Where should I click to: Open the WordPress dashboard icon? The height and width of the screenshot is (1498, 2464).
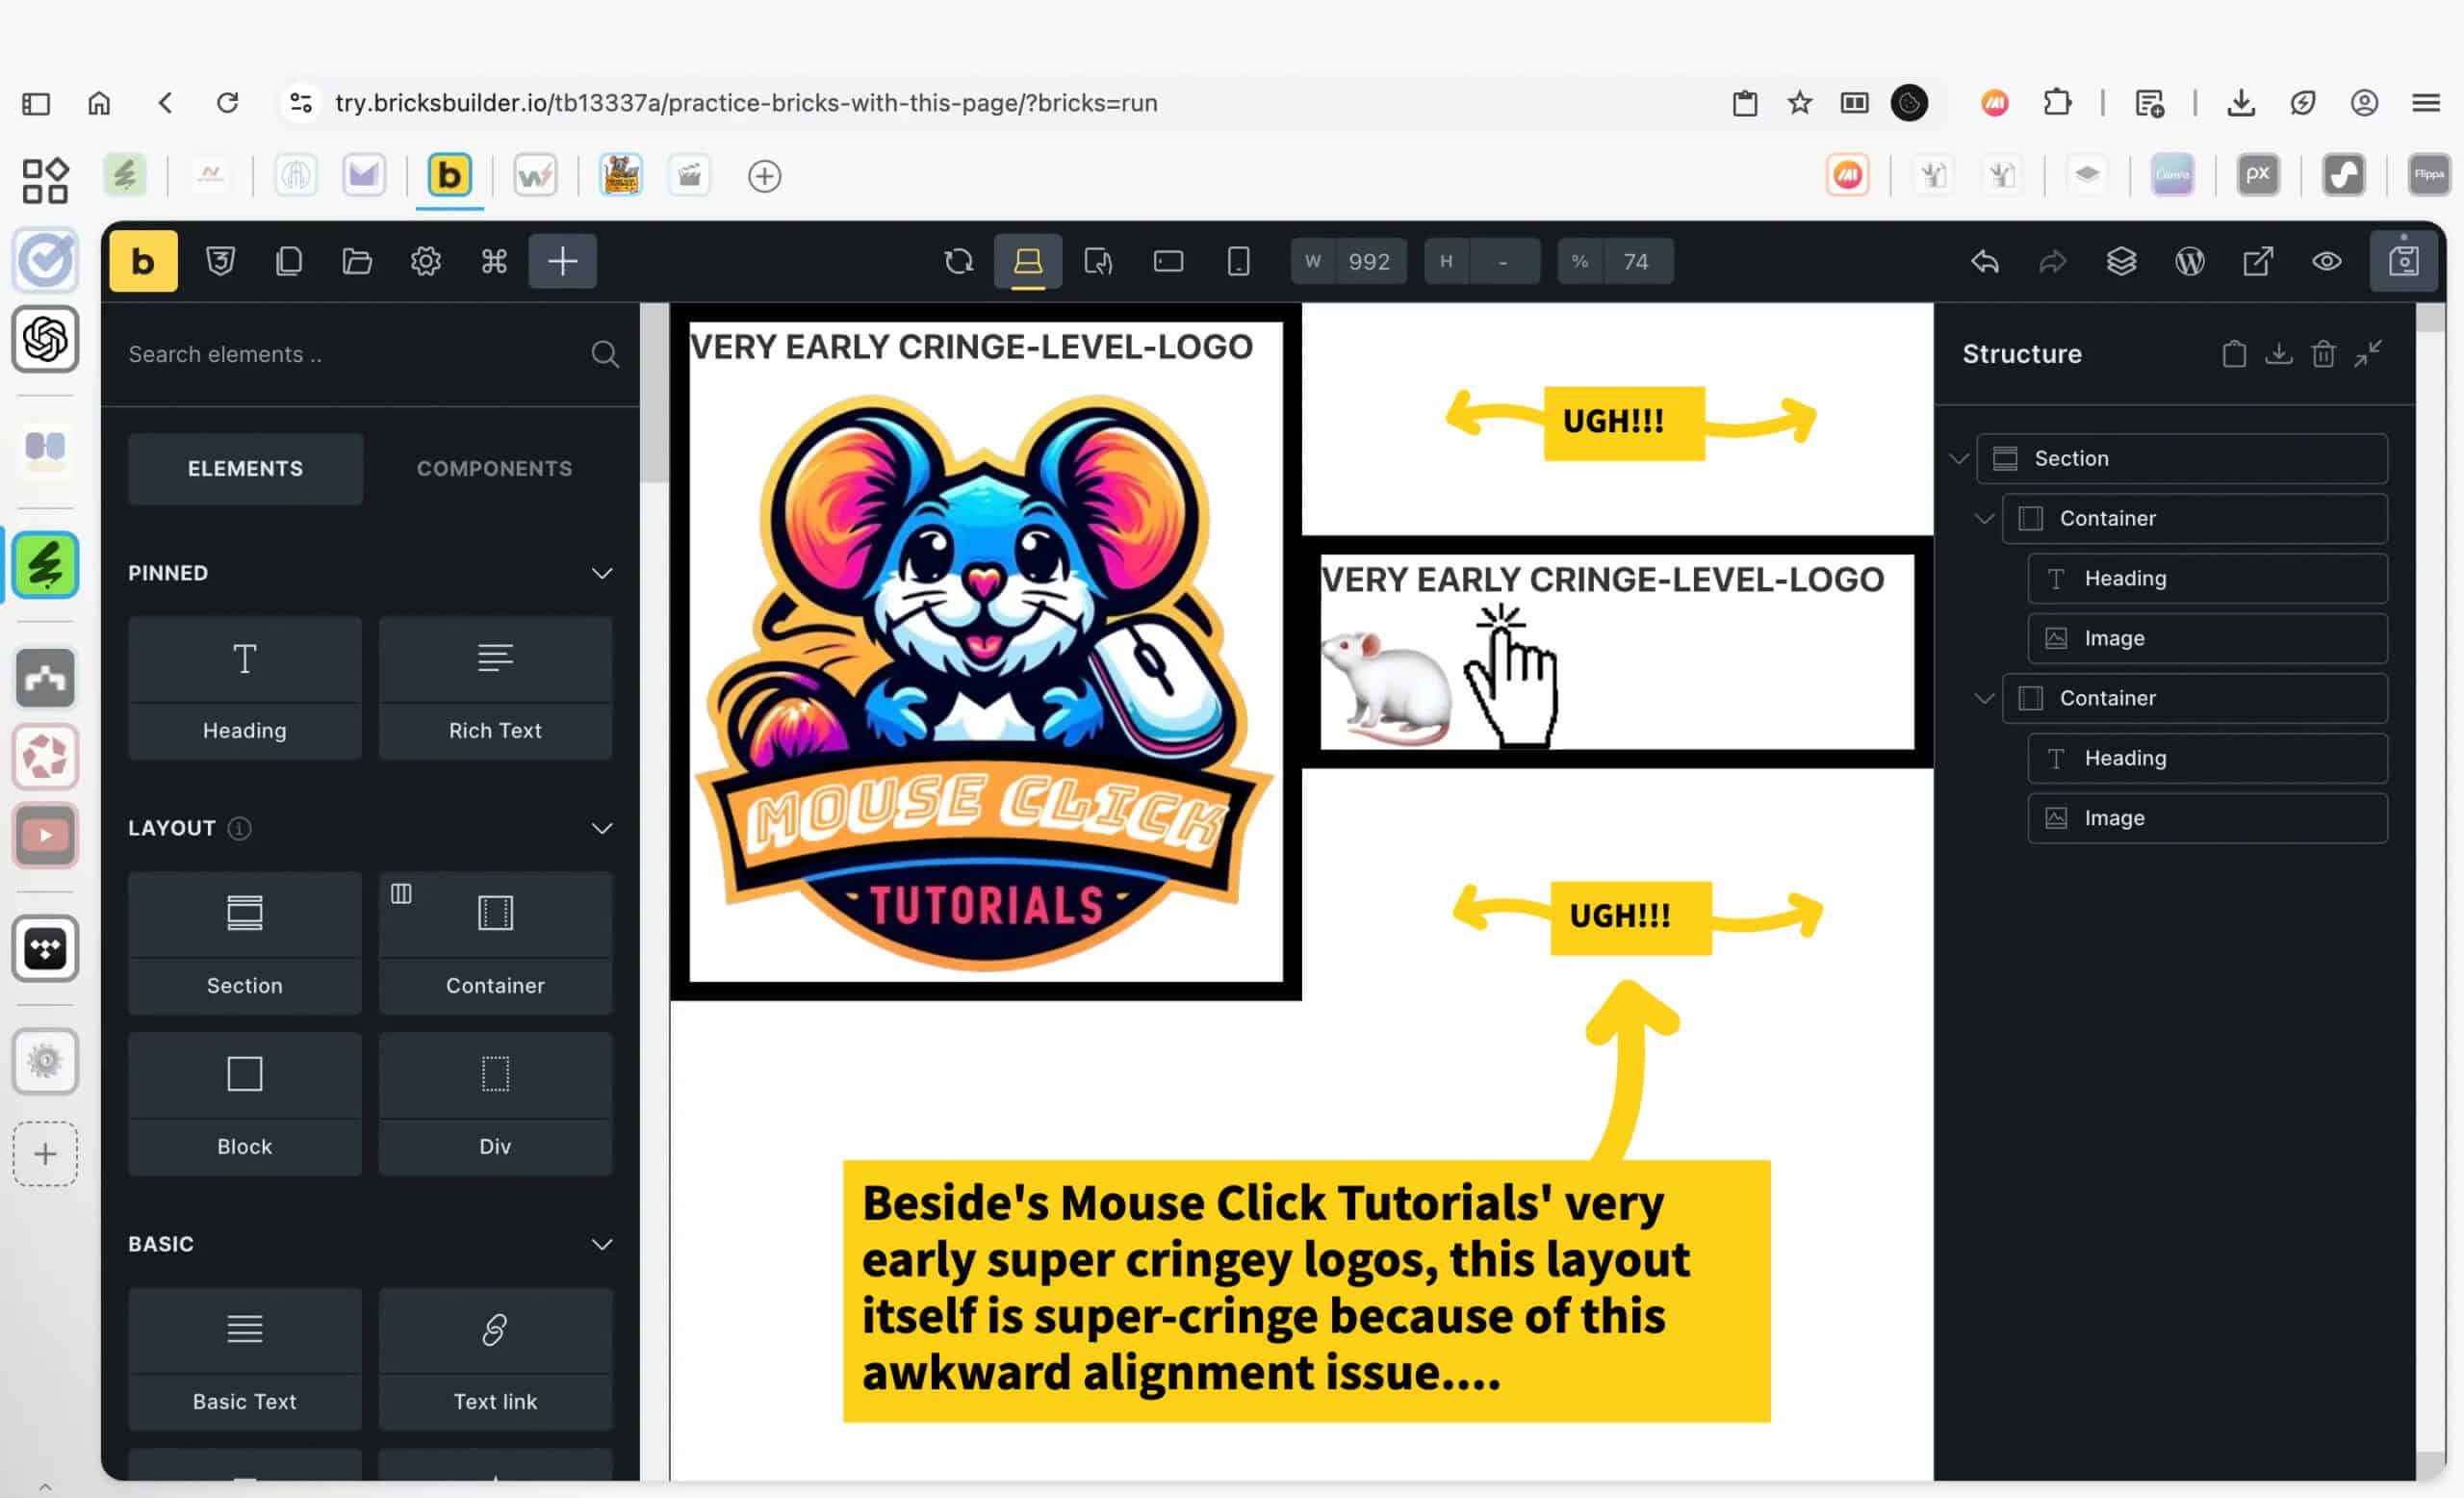(x=2190, y=261)
